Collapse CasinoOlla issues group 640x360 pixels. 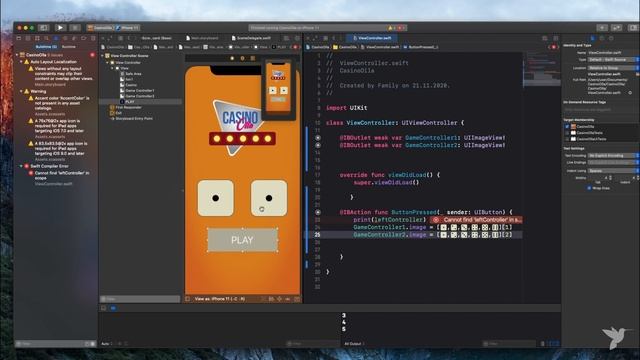click(18, 55)
